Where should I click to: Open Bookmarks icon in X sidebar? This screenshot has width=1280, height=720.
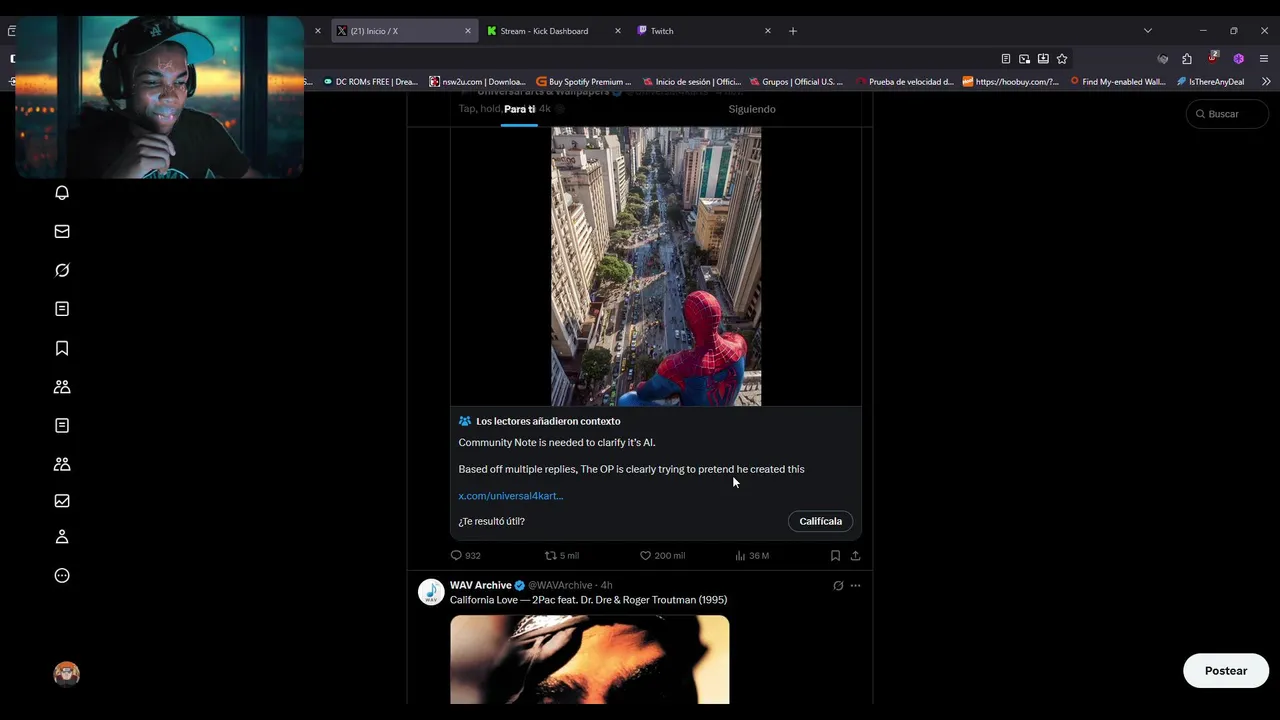coord(62,348)
